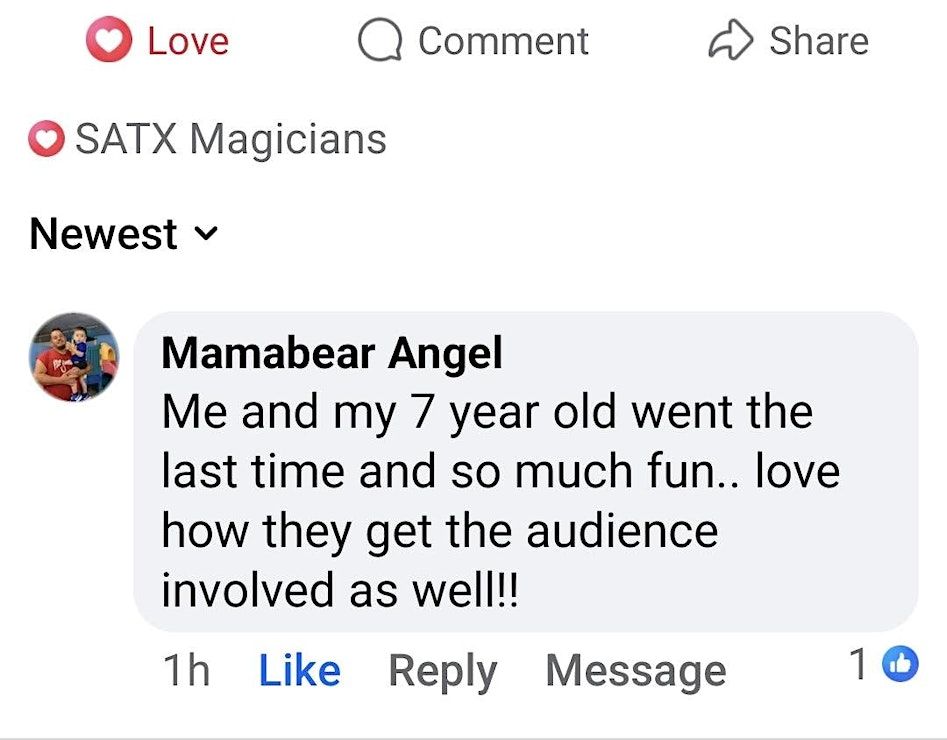
Task: Click the reaction count number 1
Action: pos(859,665)
